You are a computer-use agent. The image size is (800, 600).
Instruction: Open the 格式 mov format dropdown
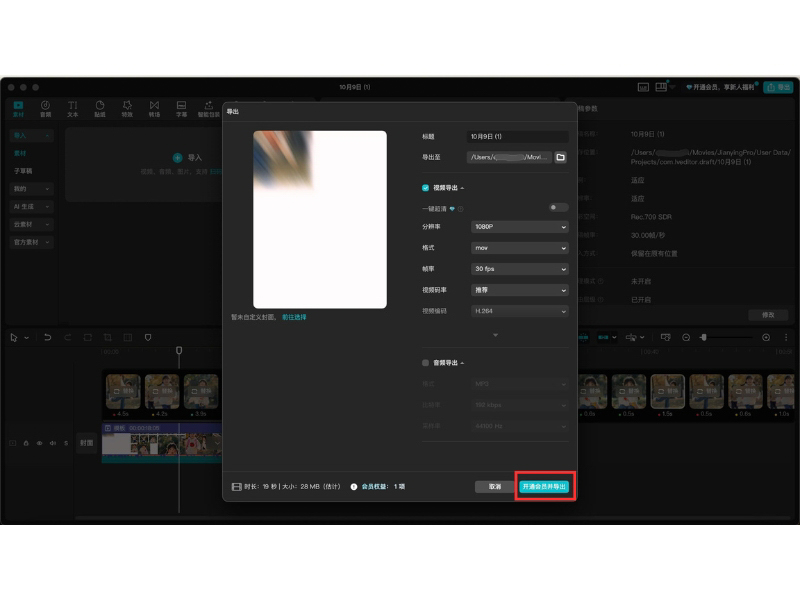[x=519, y=248]
